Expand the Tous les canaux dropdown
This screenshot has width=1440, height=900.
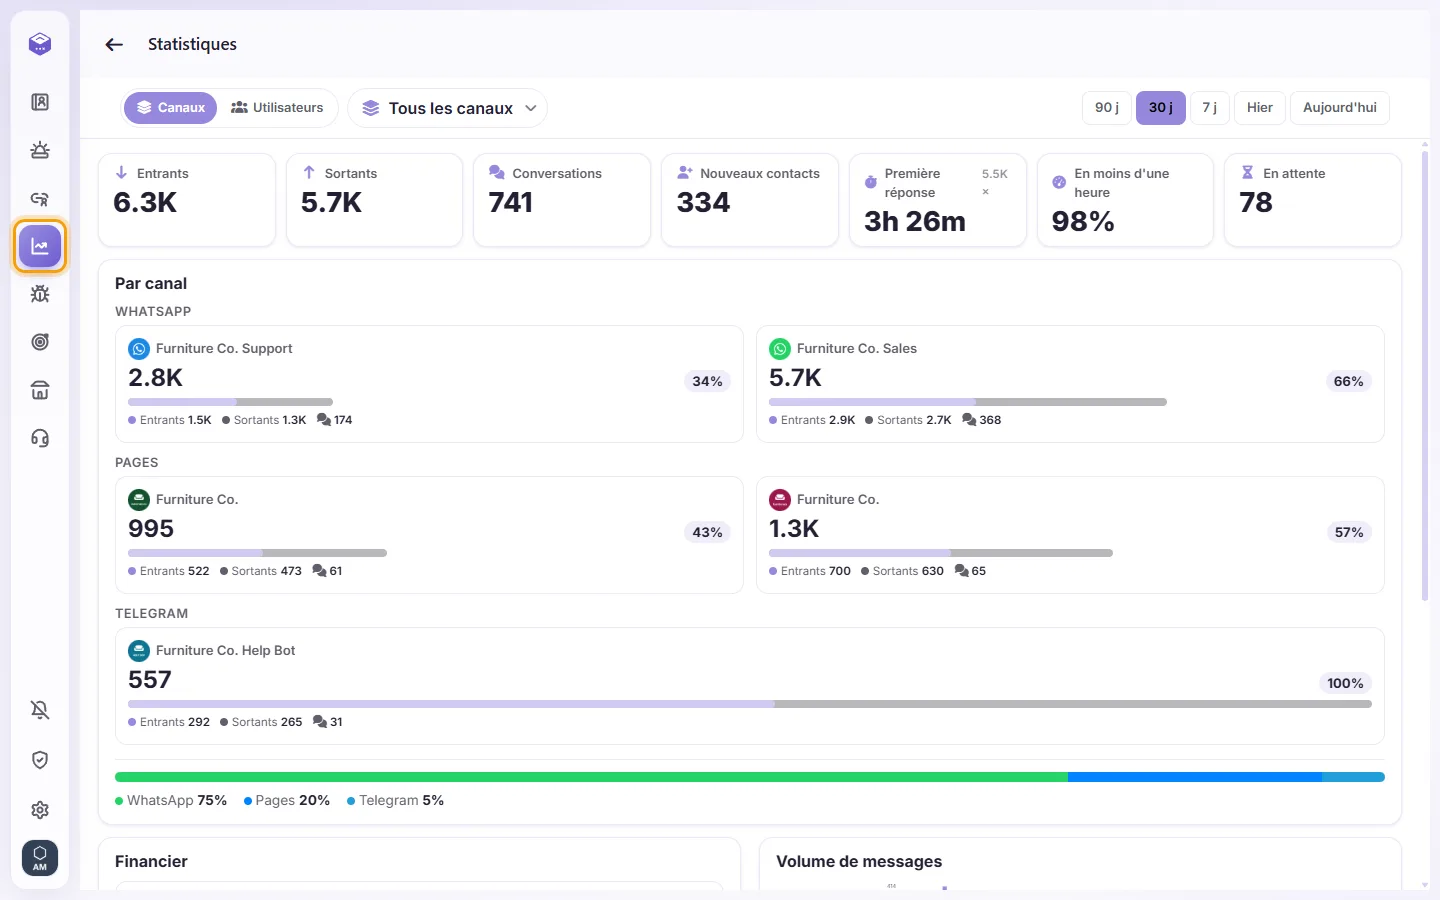447,108
